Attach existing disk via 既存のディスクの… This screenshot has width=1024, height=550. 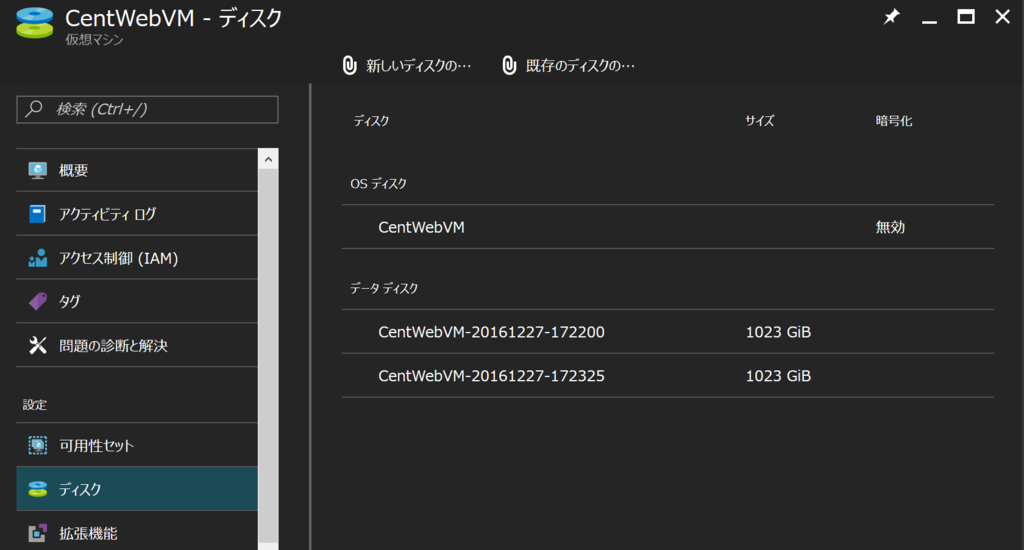[x=568, y=65]
